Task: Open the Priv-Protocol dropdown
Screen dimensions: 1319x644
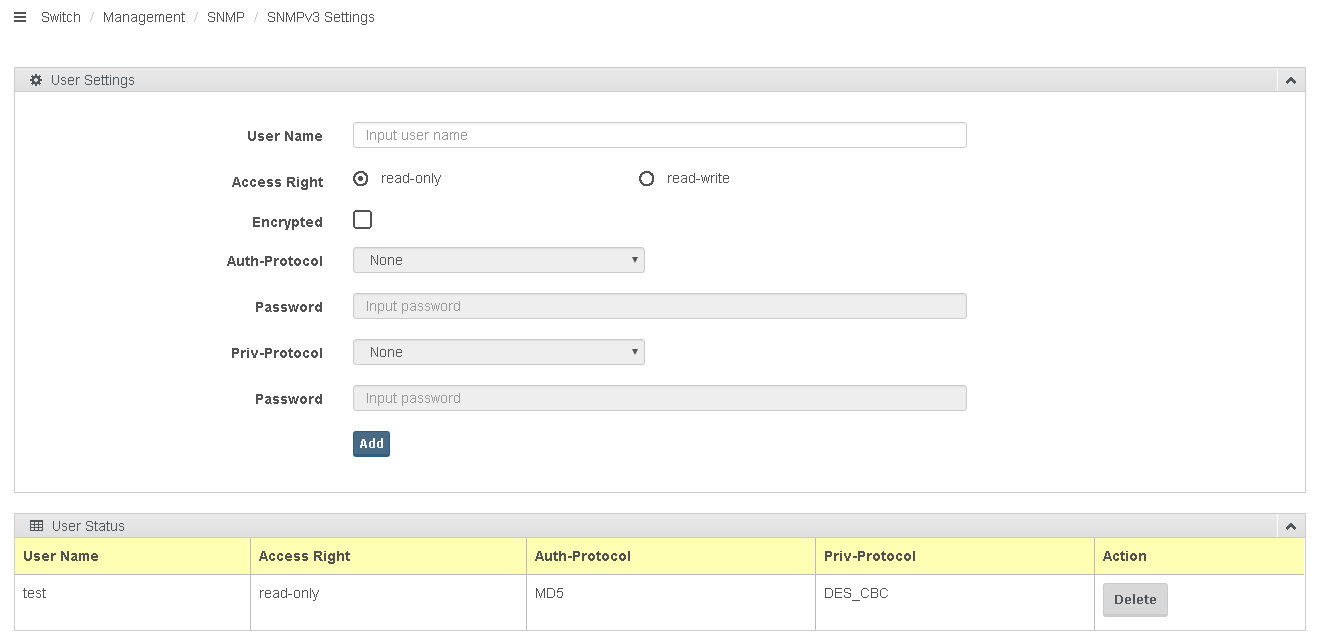Action: 498,352
